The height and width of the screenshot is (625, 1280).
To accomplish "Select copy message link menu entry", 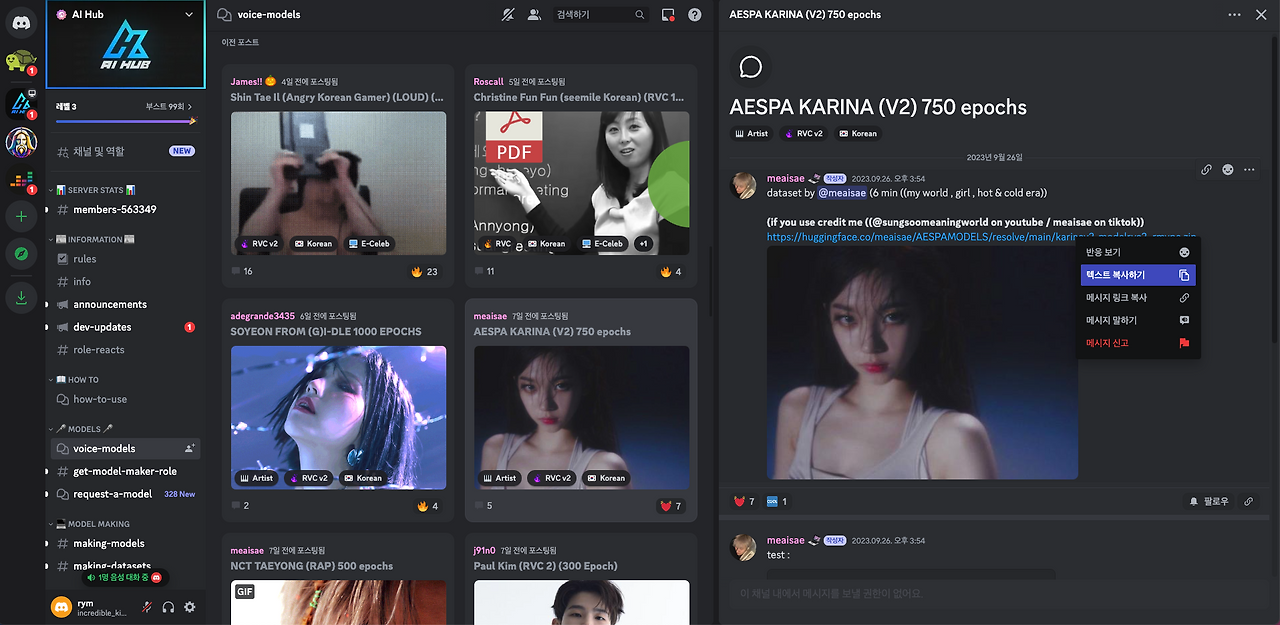I will click(x=1139, y=298).
